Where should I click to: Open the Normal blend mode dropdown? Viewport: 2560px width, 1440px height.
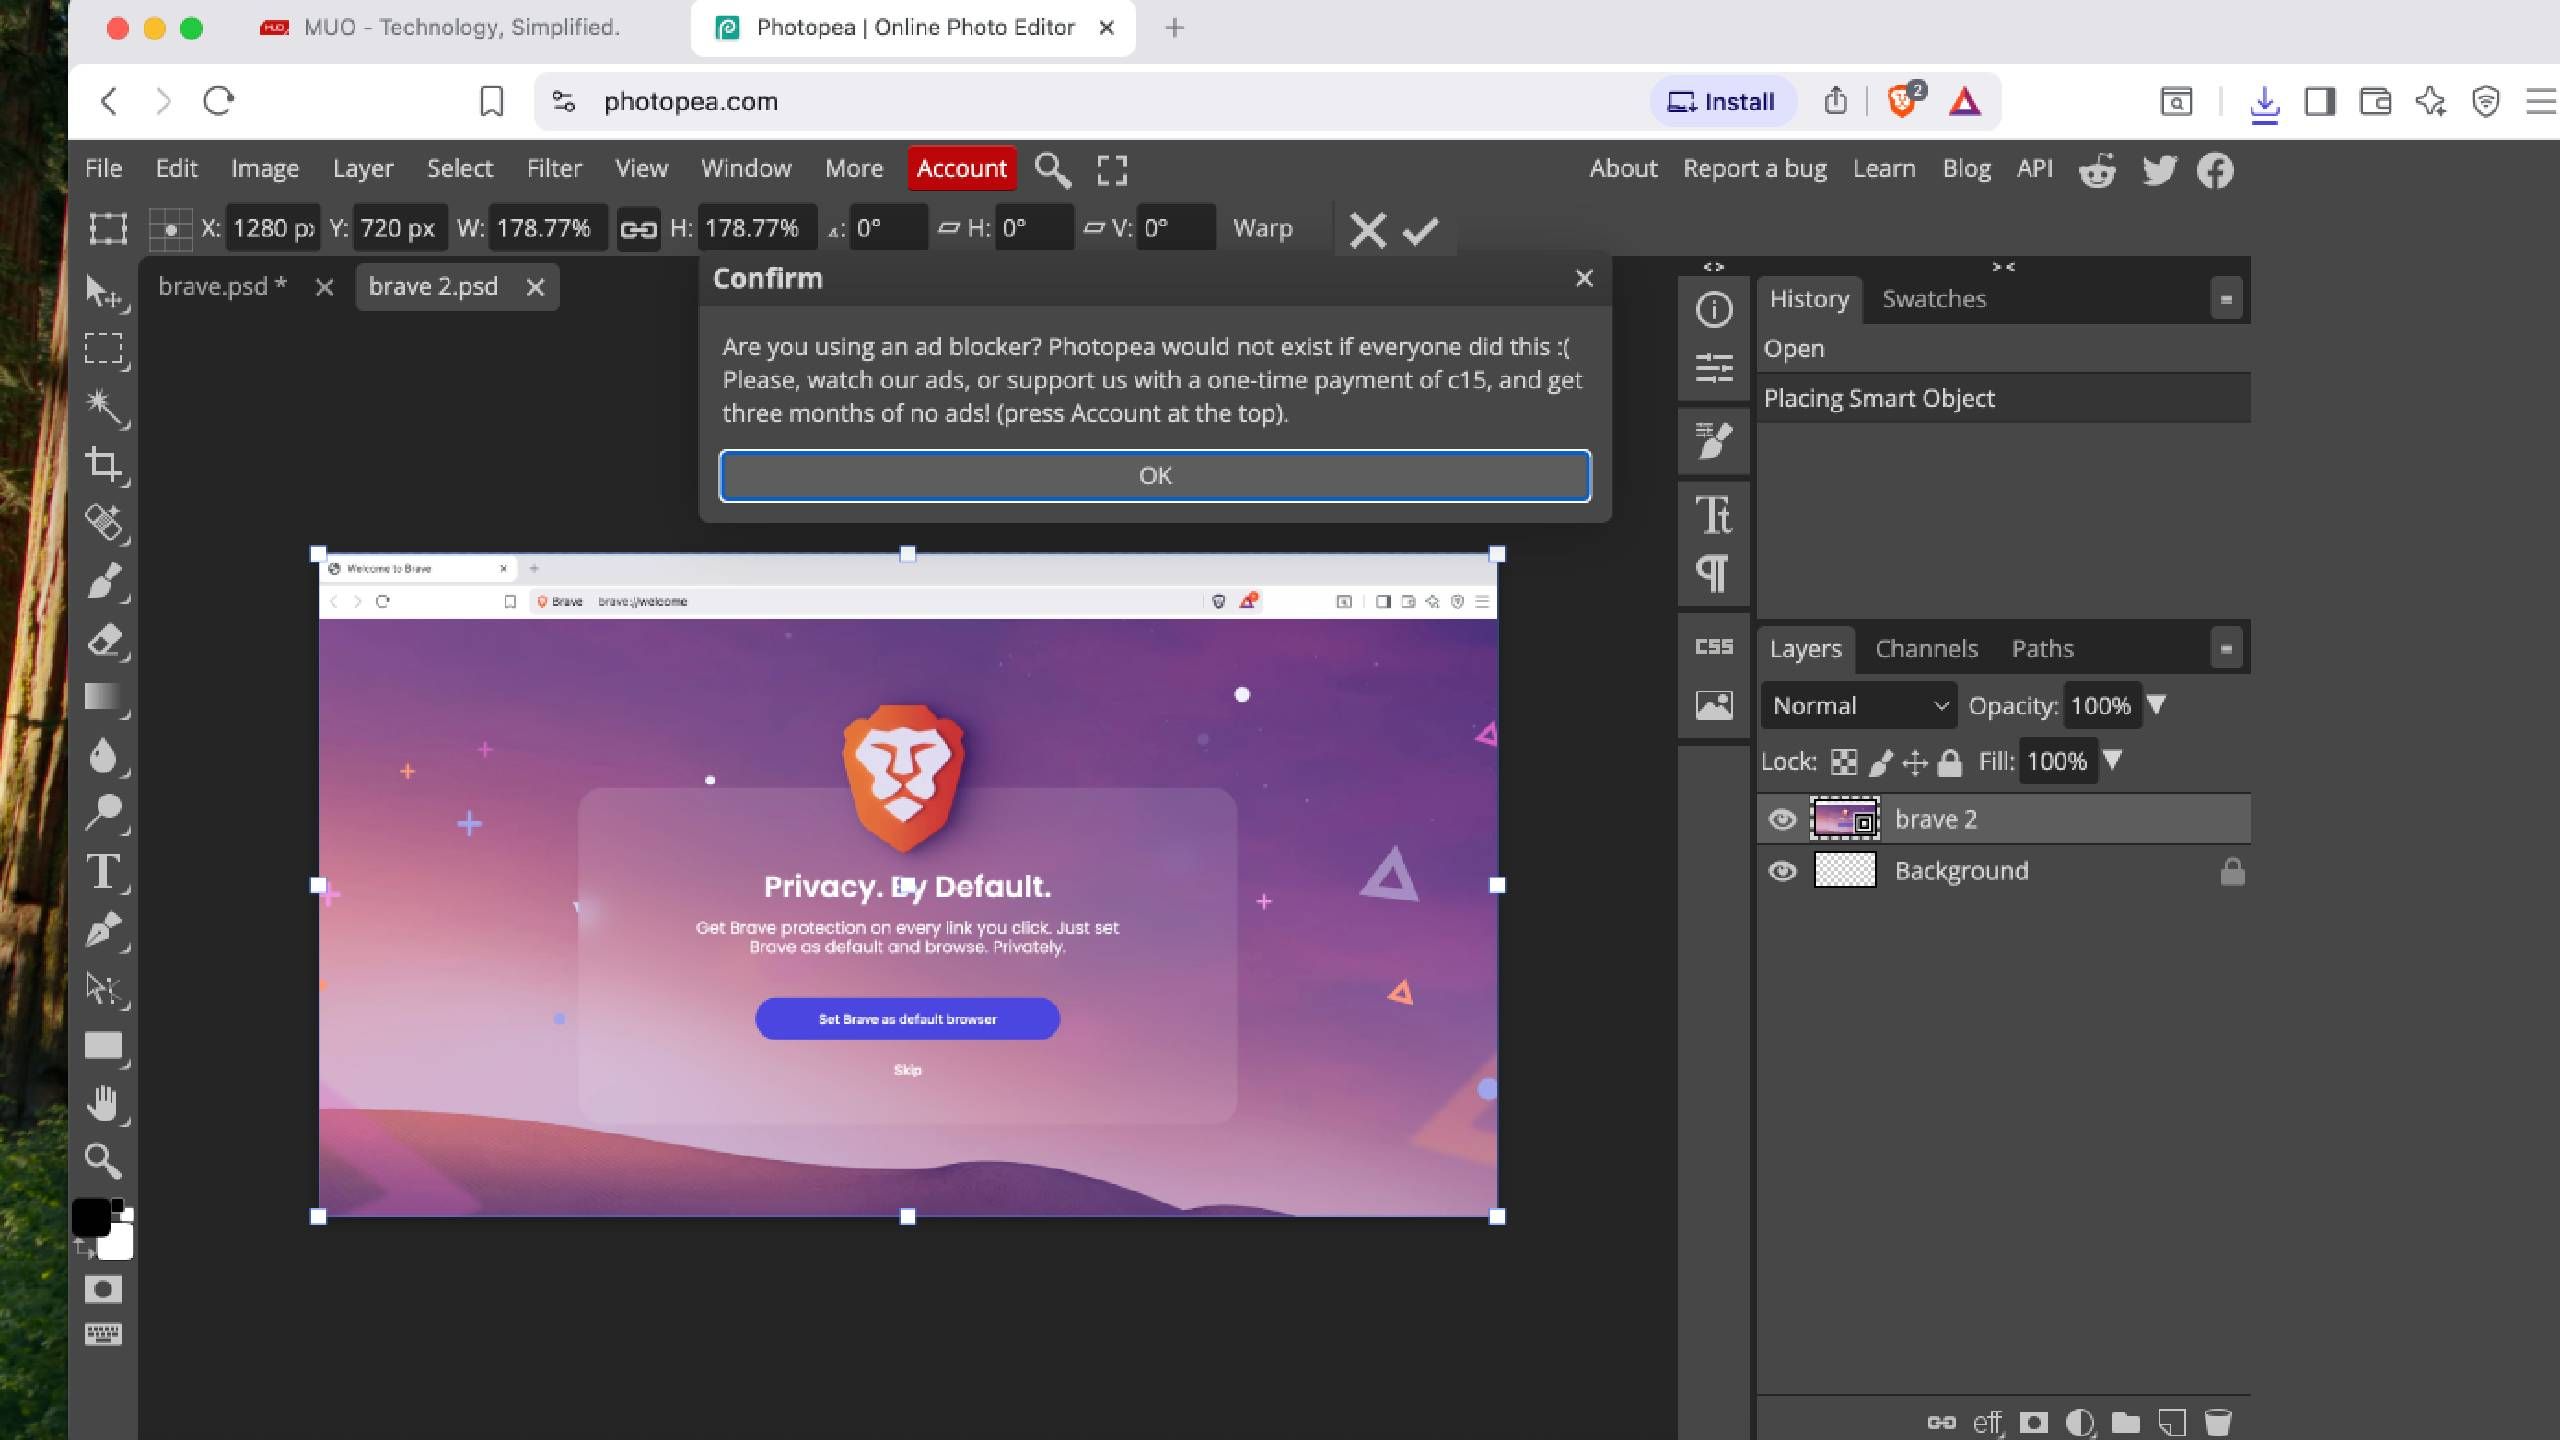(x=1859, y=706)
